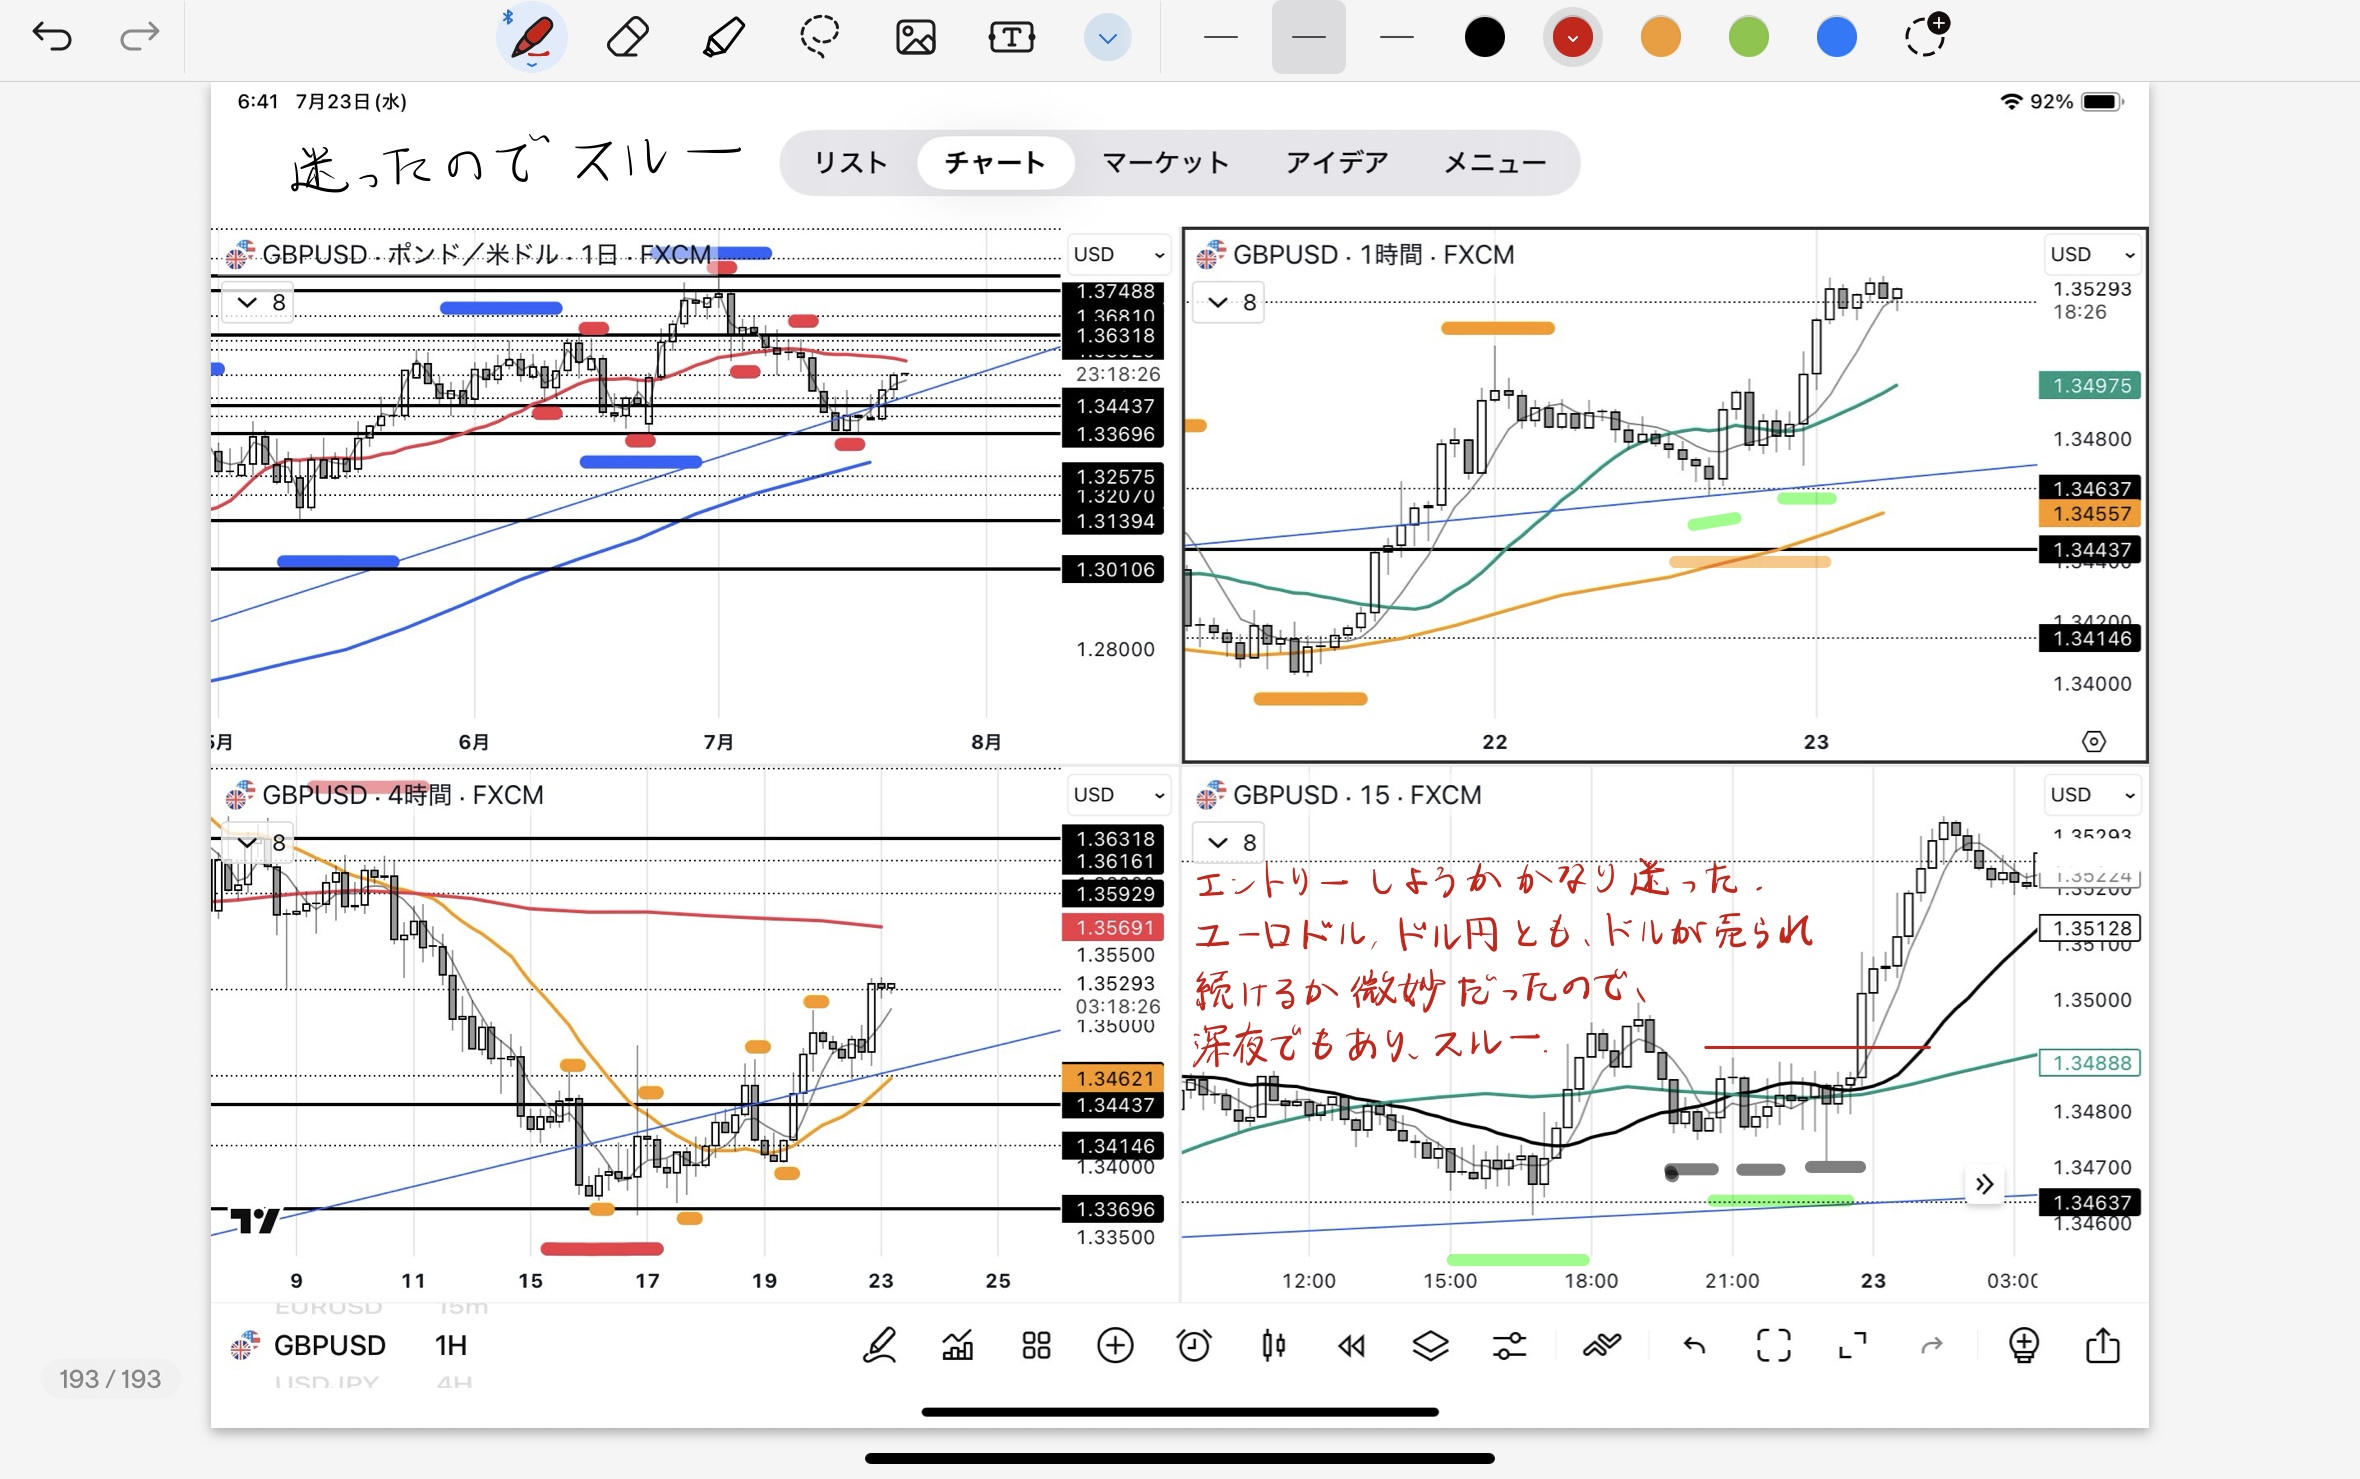Image resolution: width=2360 pixels, height=1479 pixels.
Task: Tap the 1.34557 orange price label
Action: 2090,514
